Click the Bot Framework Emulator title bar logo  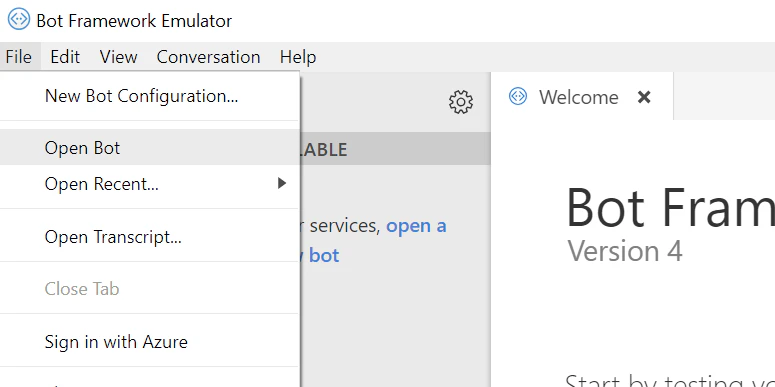coord(19,20)
